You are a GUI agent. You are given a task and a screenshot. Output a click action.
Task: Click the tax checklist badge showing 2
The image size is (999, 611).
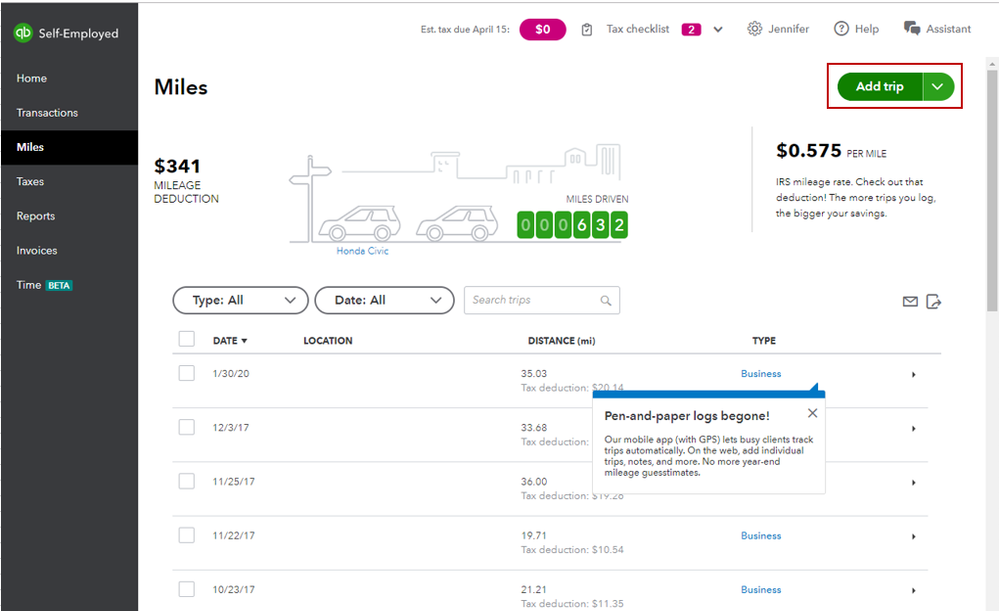coord(691,29)
